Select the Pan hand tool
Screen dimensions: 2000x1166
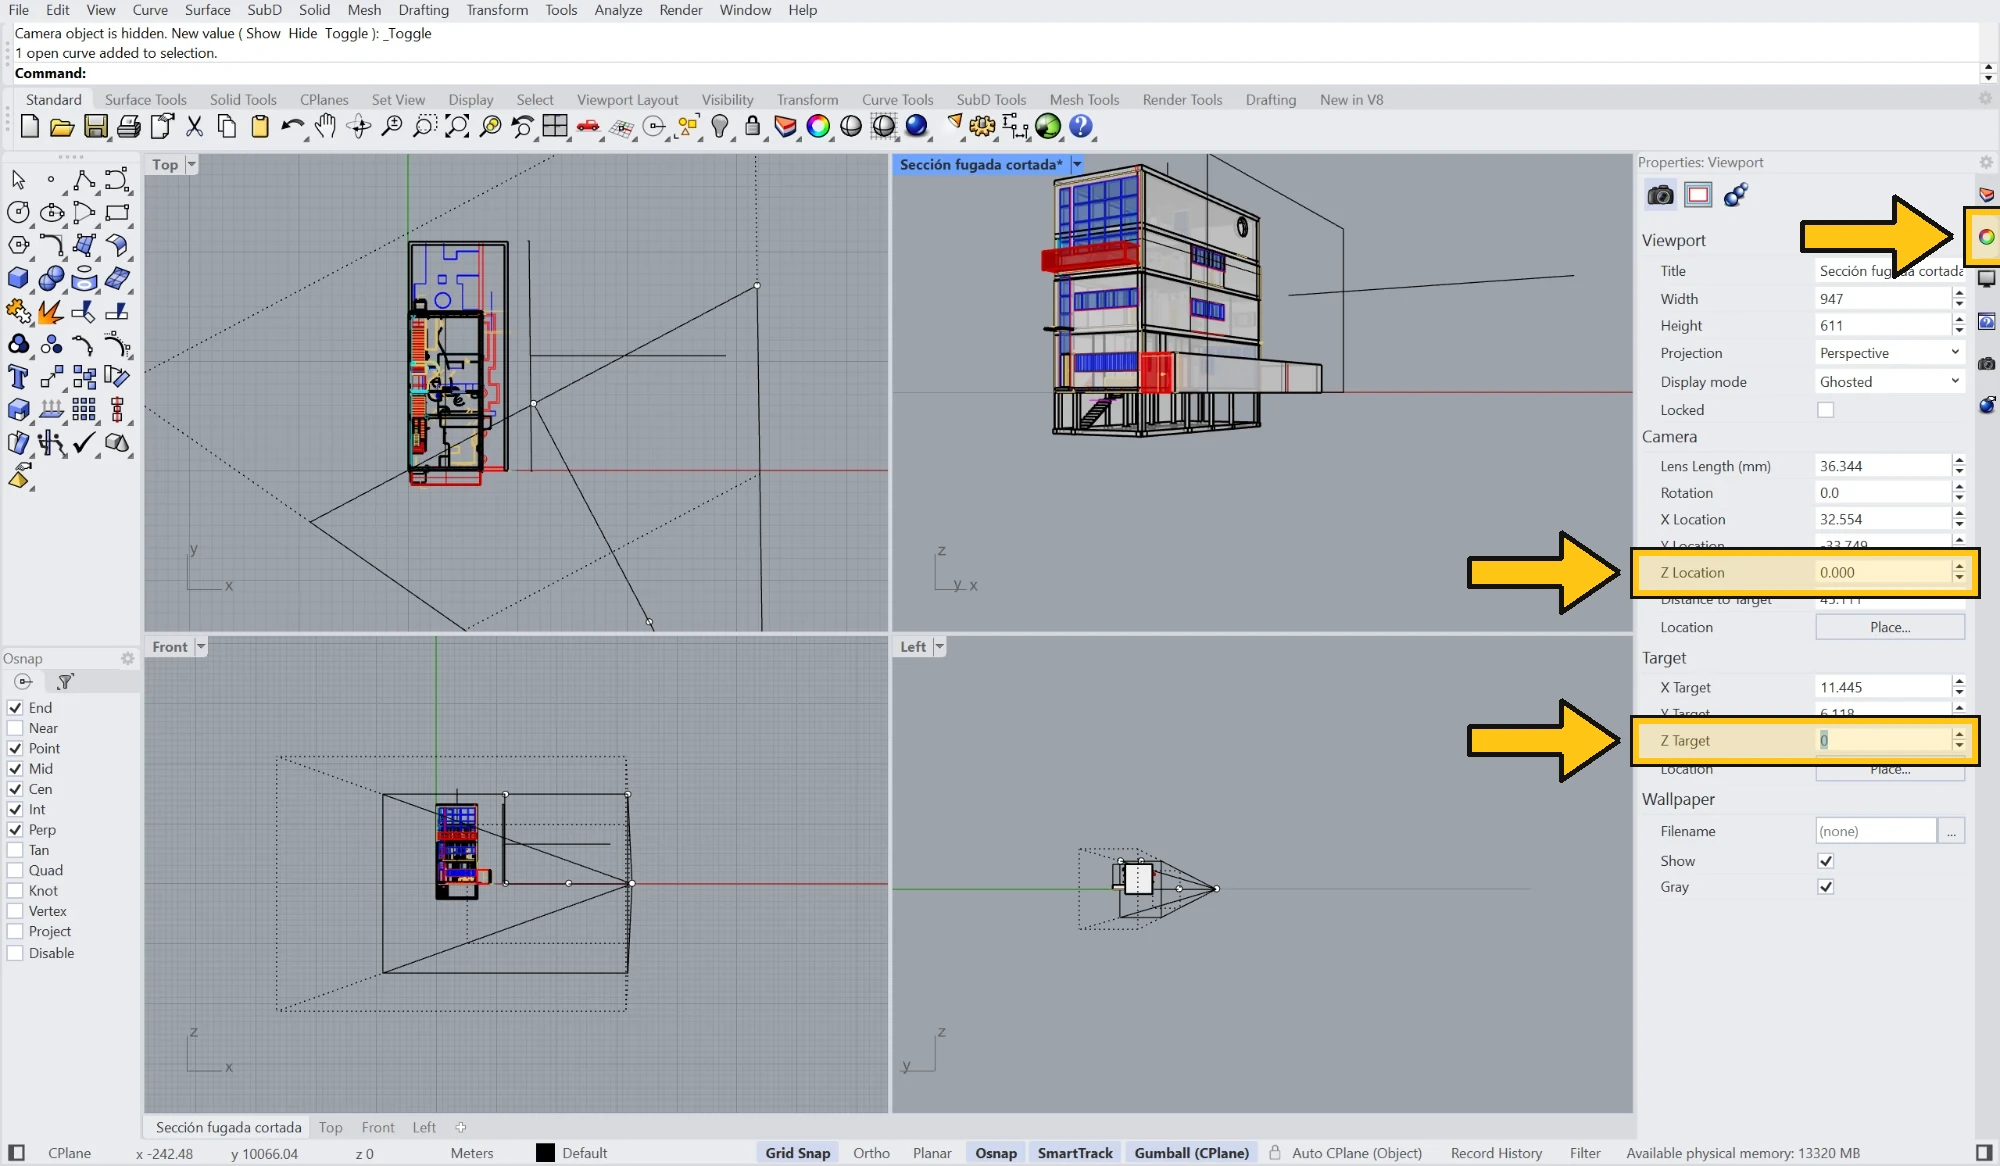pos(325,127)
